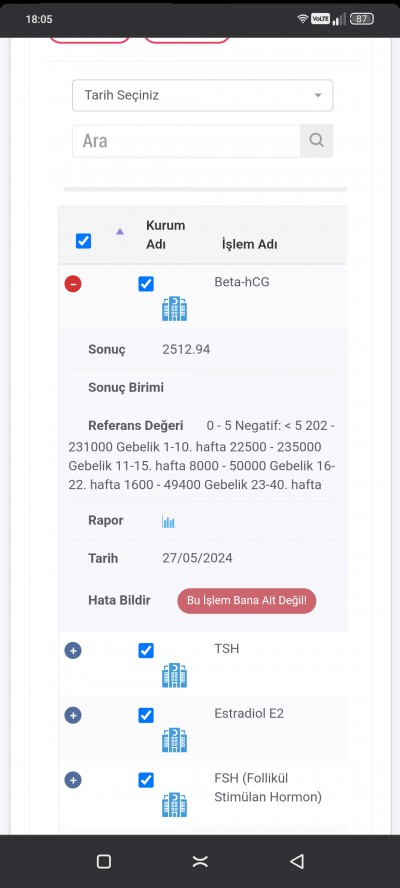Sort by clicking the header triangle arrow

(120, 231)
